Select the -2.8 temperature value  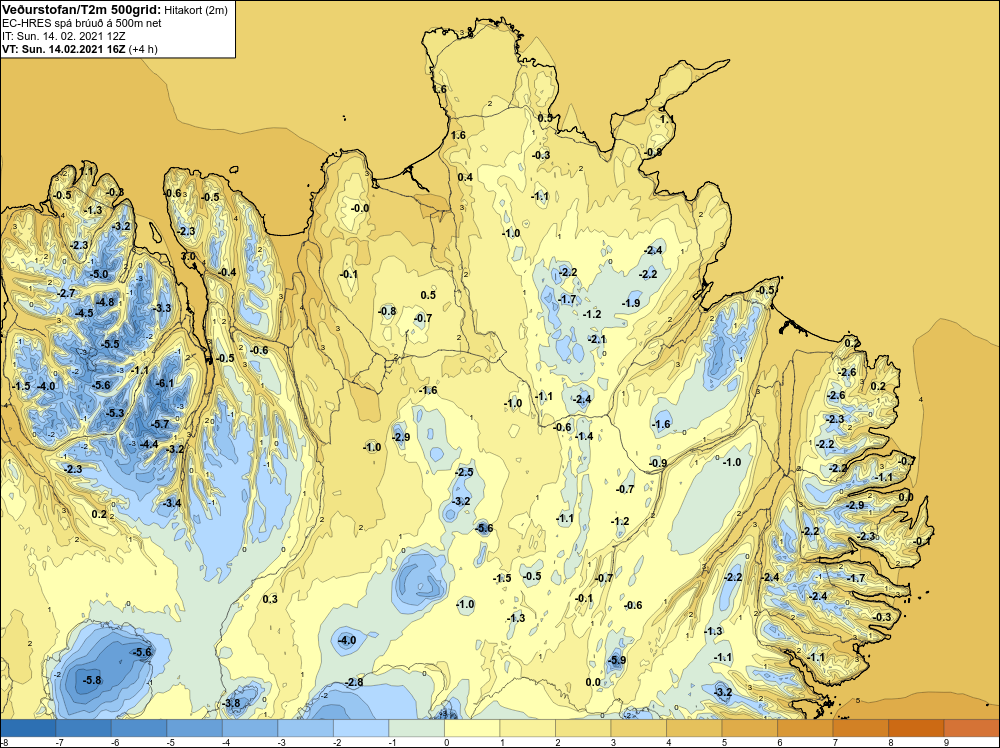(x=354, y=682)
